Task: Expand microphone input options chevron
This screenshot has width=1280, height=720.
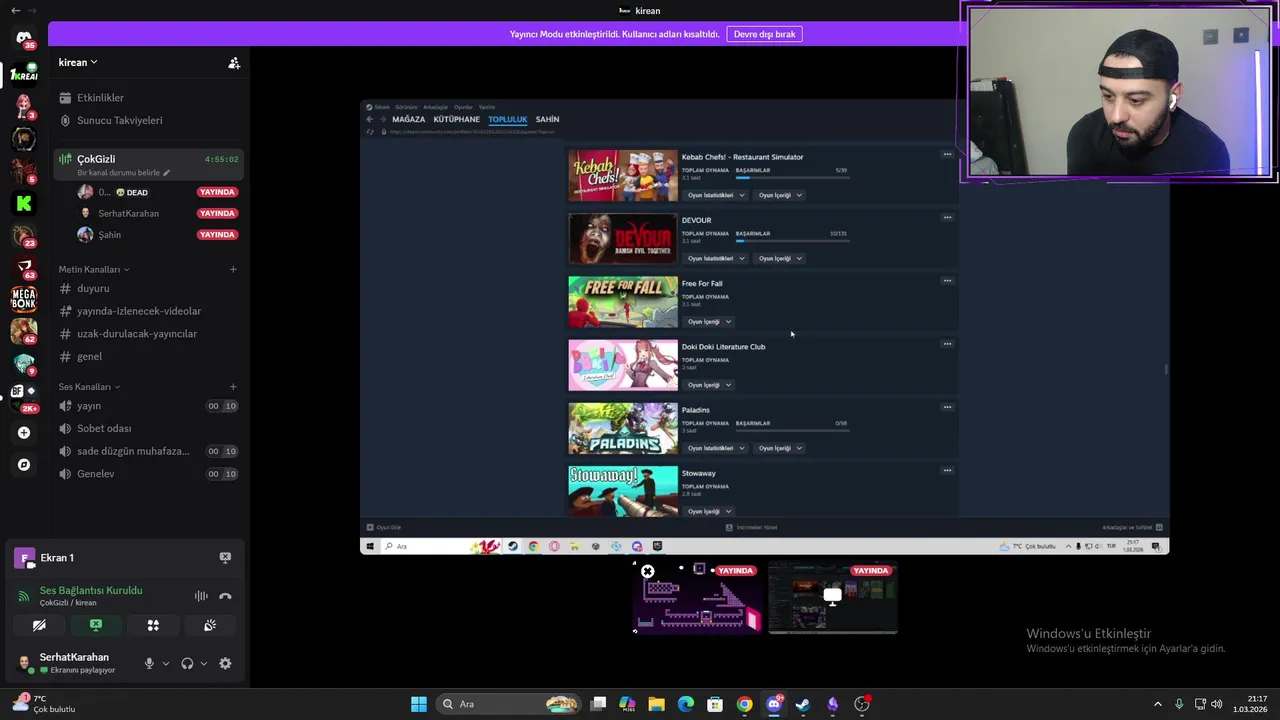Action: pos(166,664)
